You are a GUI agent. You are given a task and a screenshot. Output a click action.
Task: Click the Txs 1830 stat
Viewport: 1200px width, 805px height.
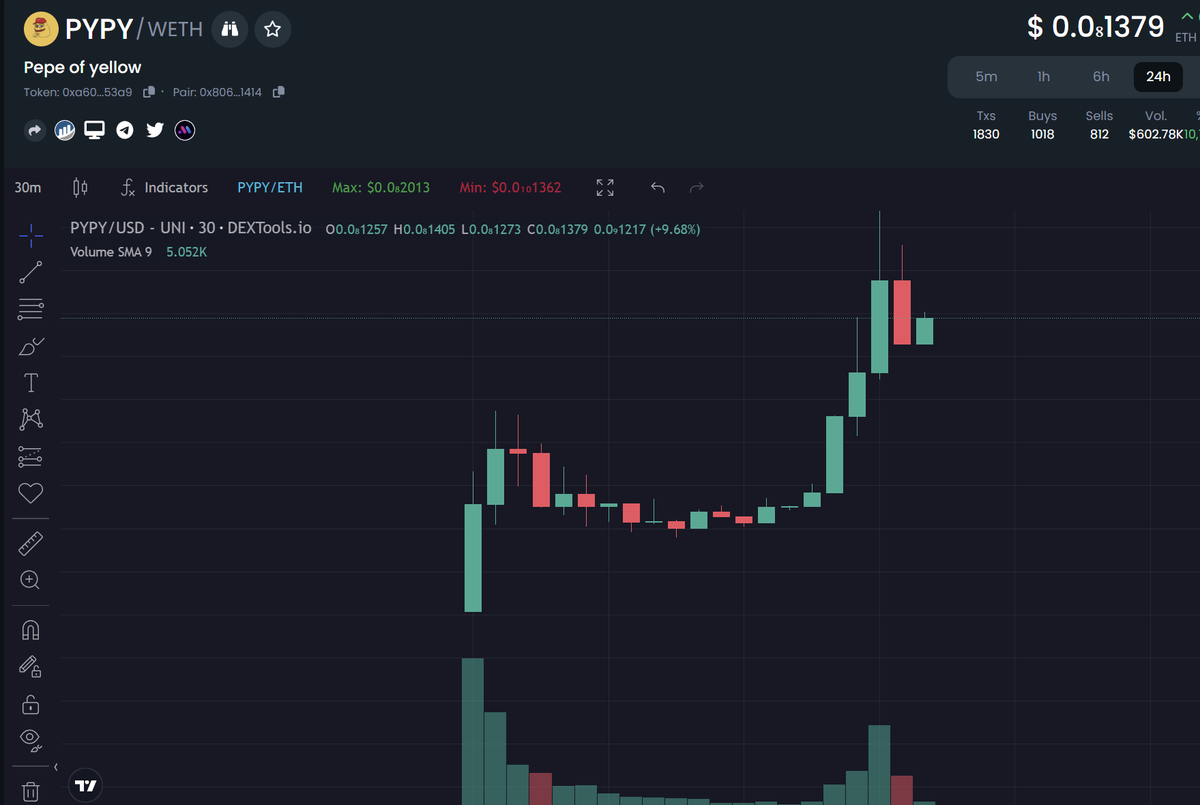point(986,125)
